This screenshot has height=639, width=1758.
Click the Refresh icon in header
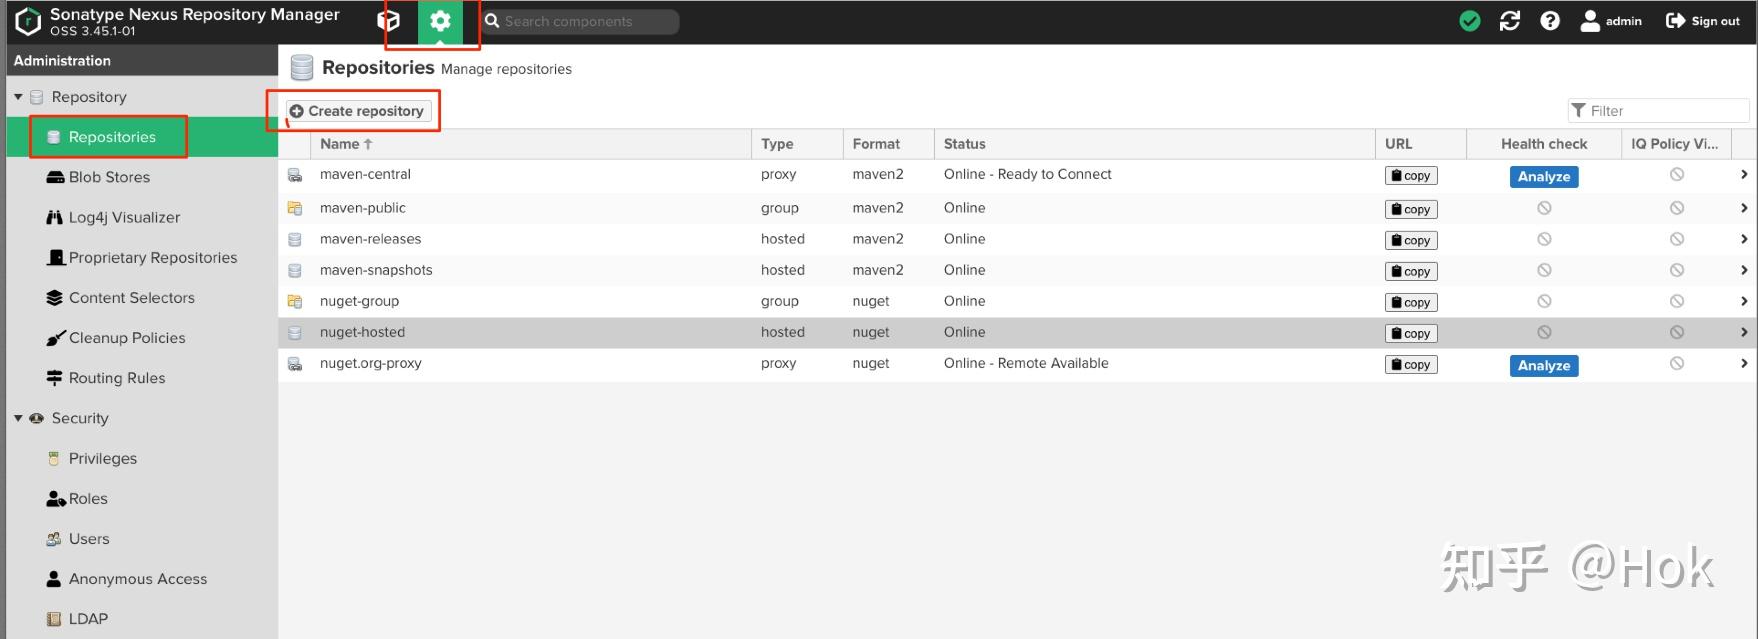(1509, 21)
